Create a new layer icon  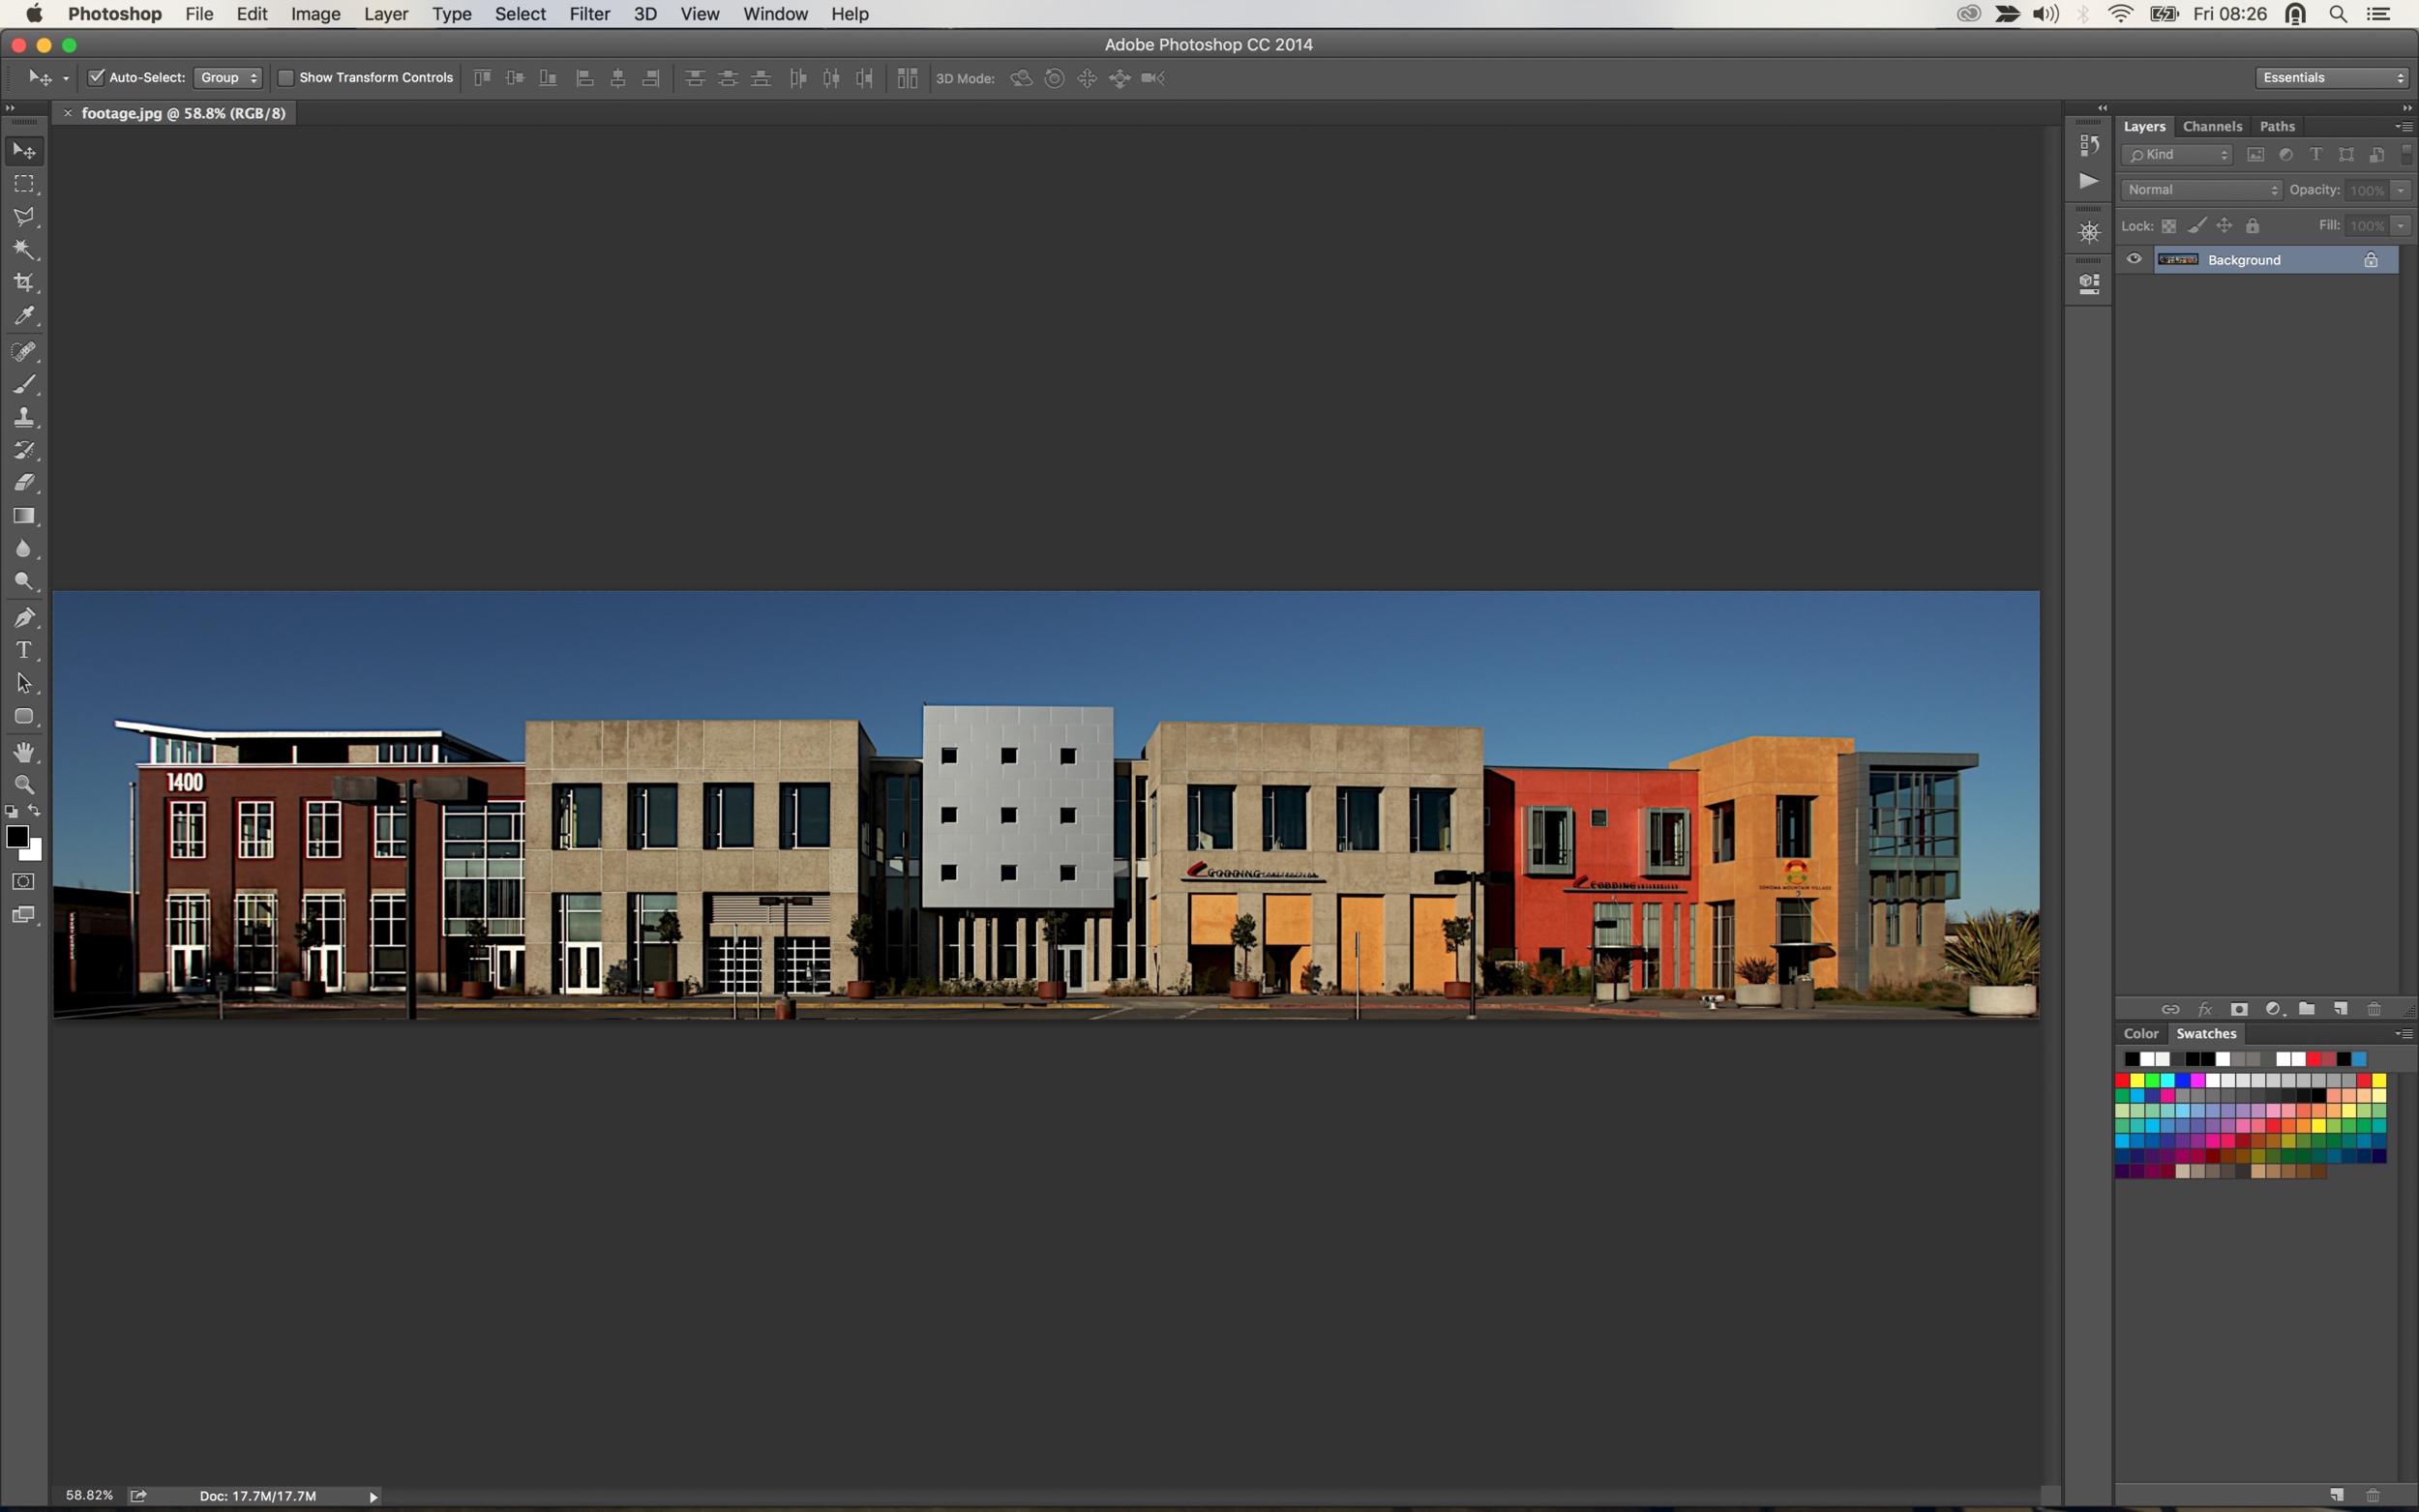click(2340, 1009)
